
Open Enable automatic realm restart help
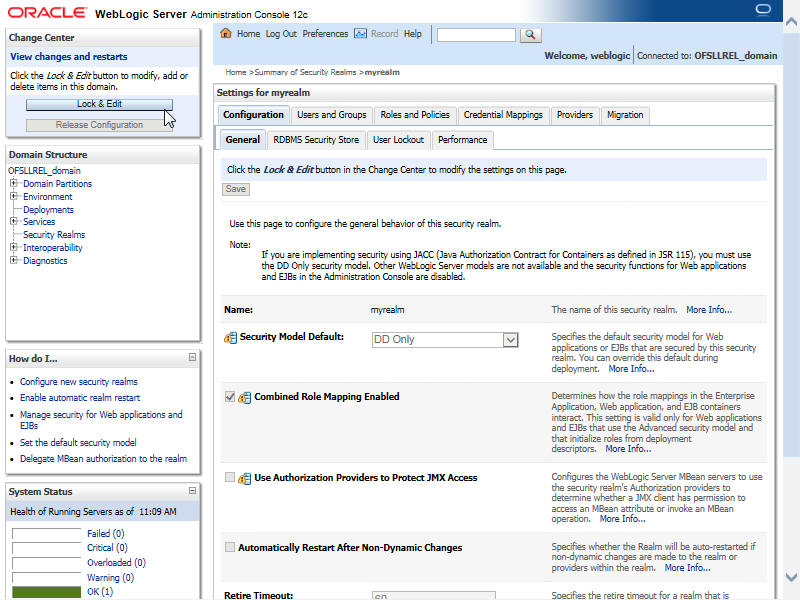point(80,397)
